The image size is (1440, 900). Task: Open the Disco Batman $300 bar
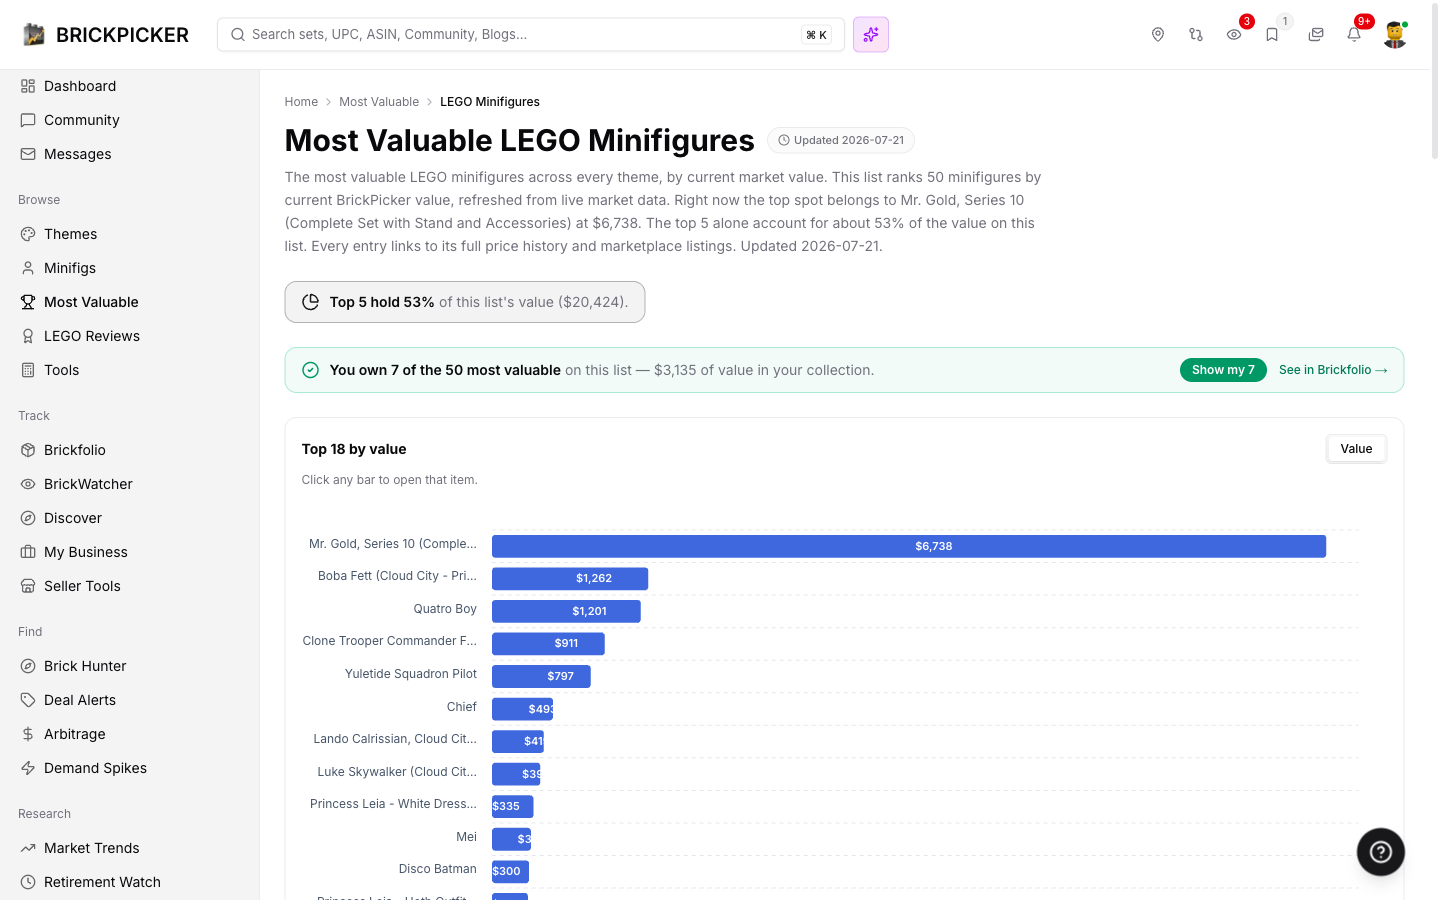coord(510,871)
